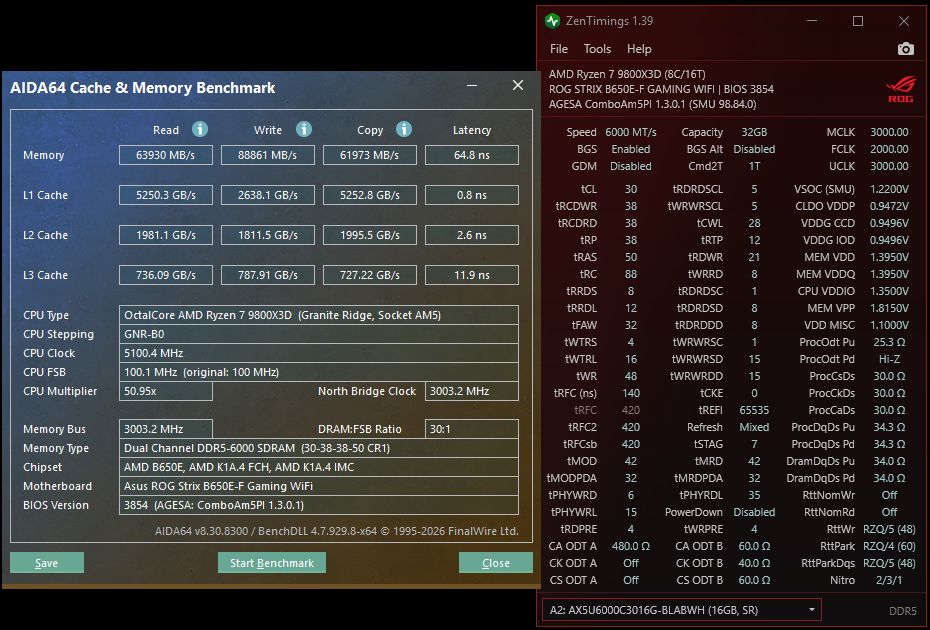The height and width of the screenshot is (630, 930).
Task: Click tRFC (ns) value 140
Action: pyautogui.click(x=630, y=393)
